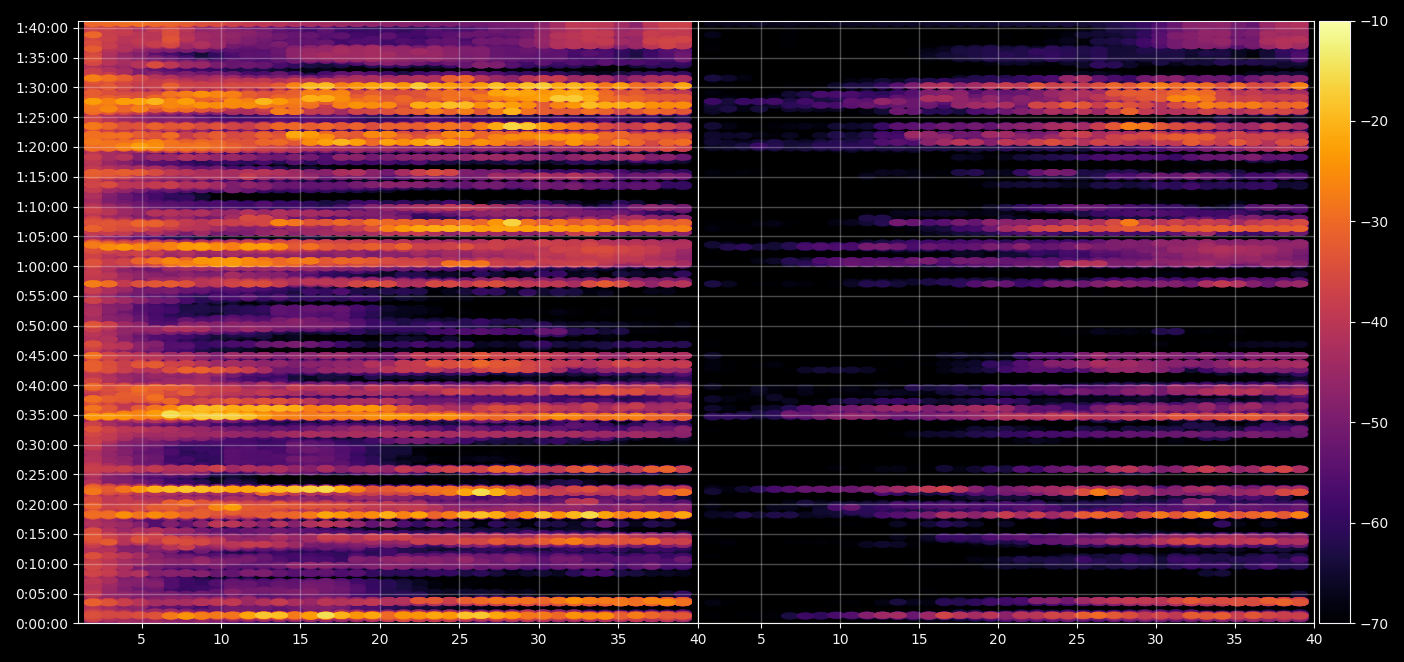Viewport: 1404px width, 662px height.
Task: Click x-axis label "10" under left heatmap
Action: coord(221,639)
